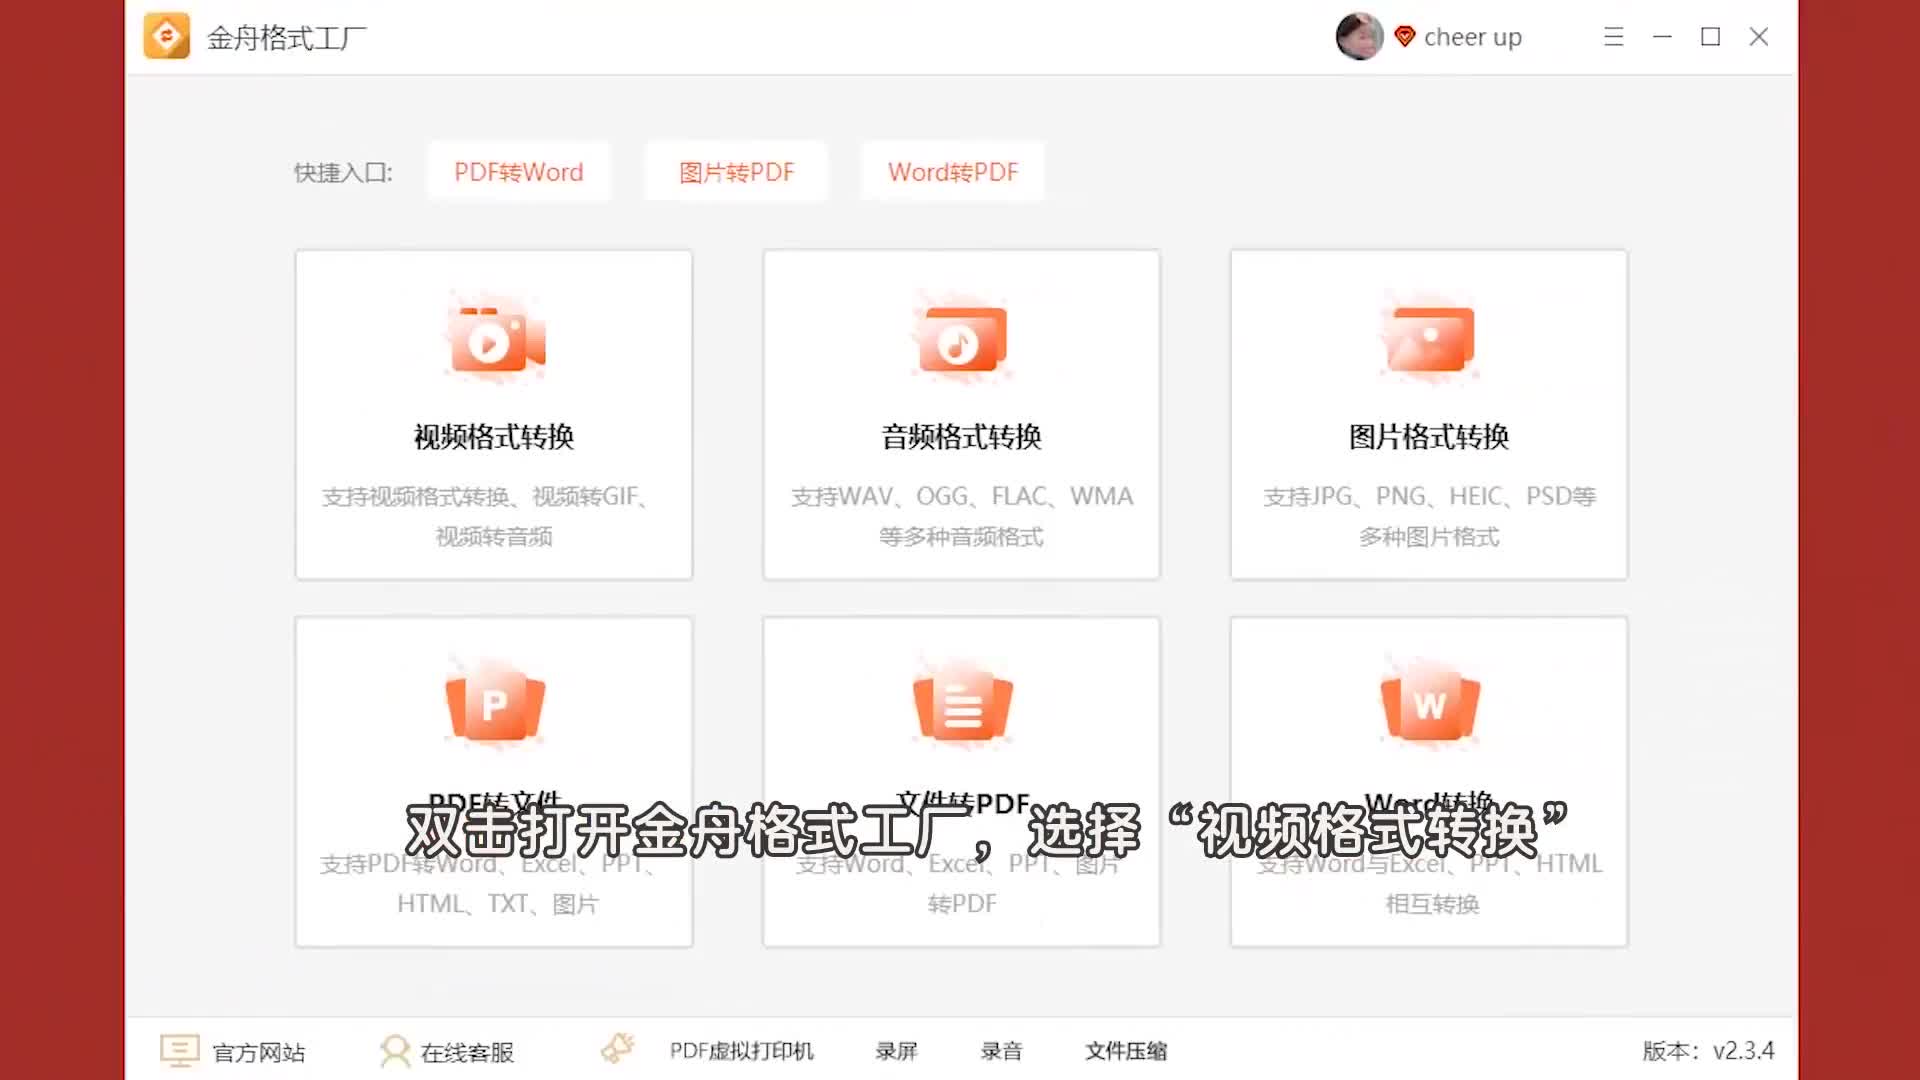1920x1080 pixels.
Task: Launch the PDF虚拟打印机 virtual printer
Action: click(x=740, y=1051)
